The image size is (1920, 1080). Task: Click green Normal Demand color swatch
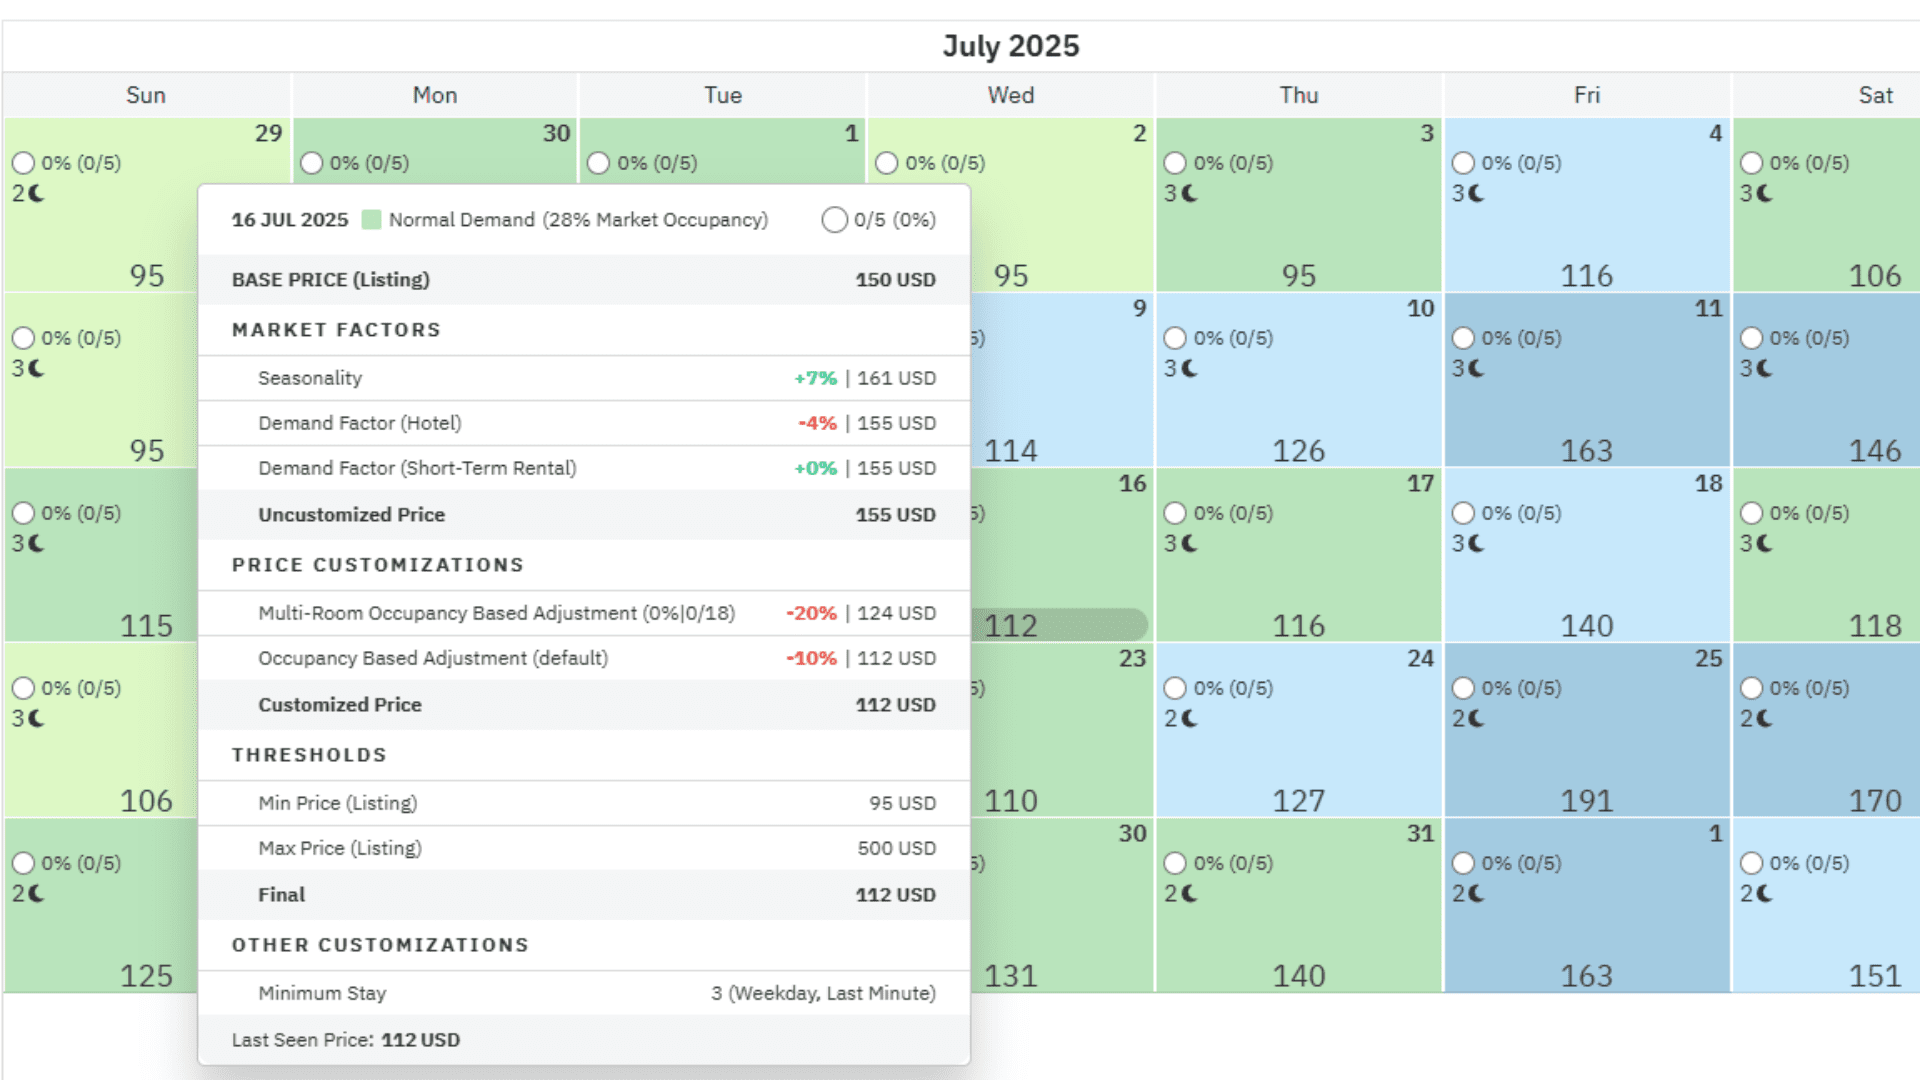371,220
